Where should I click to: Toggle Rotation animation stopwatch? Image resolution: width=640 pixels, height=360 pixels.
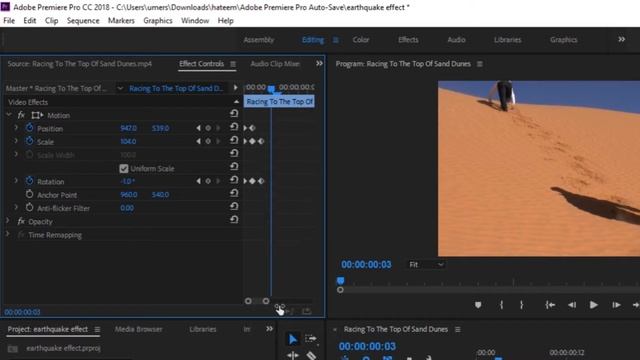29,180
